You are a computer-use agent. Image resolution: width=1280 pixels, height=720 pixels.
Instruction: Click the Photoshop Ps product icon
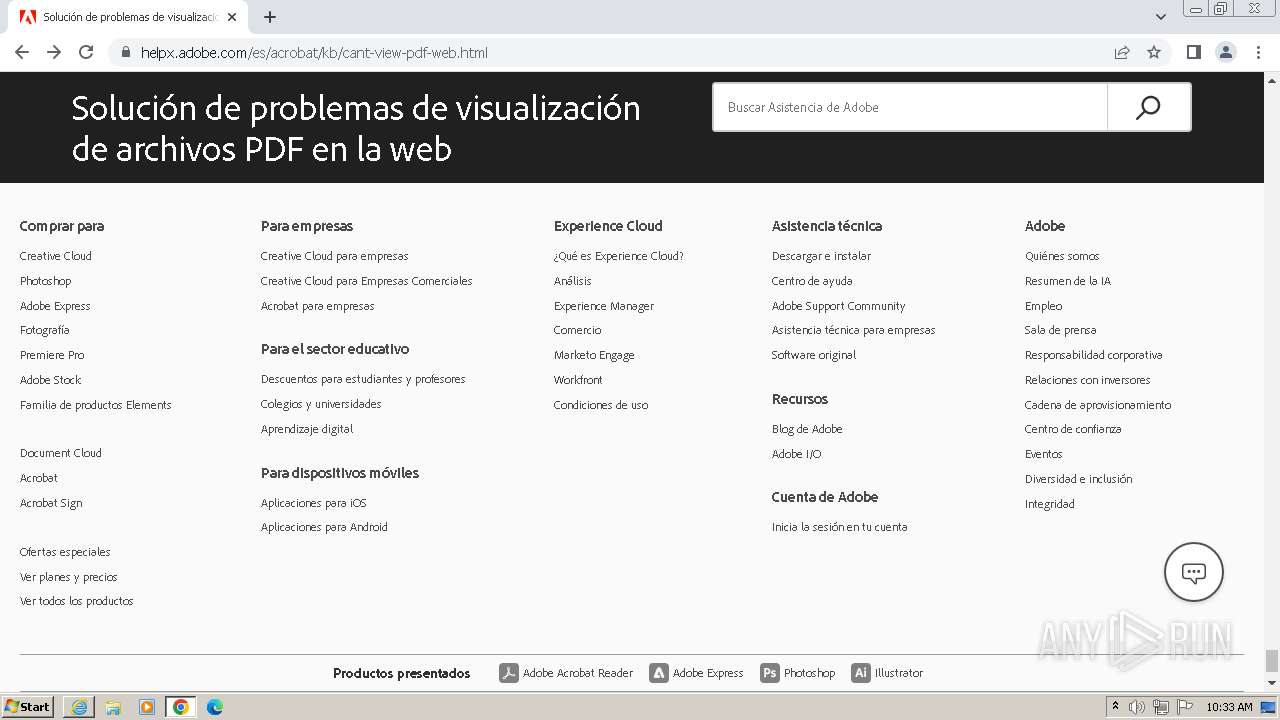click(770, 673)
